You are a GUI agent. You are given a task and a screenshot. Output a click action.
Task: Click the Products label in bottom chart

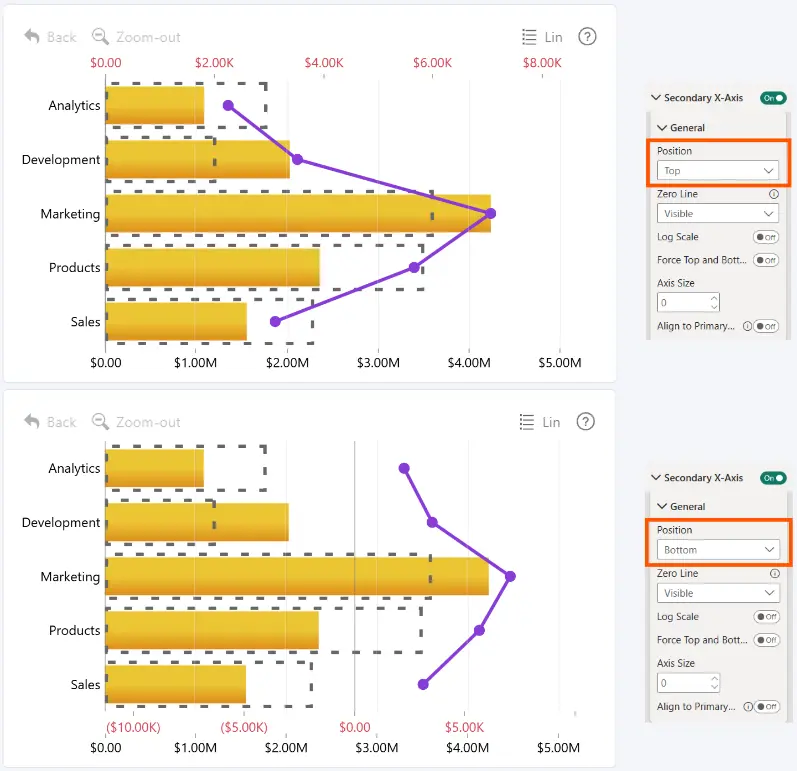(x=75, y=630)
